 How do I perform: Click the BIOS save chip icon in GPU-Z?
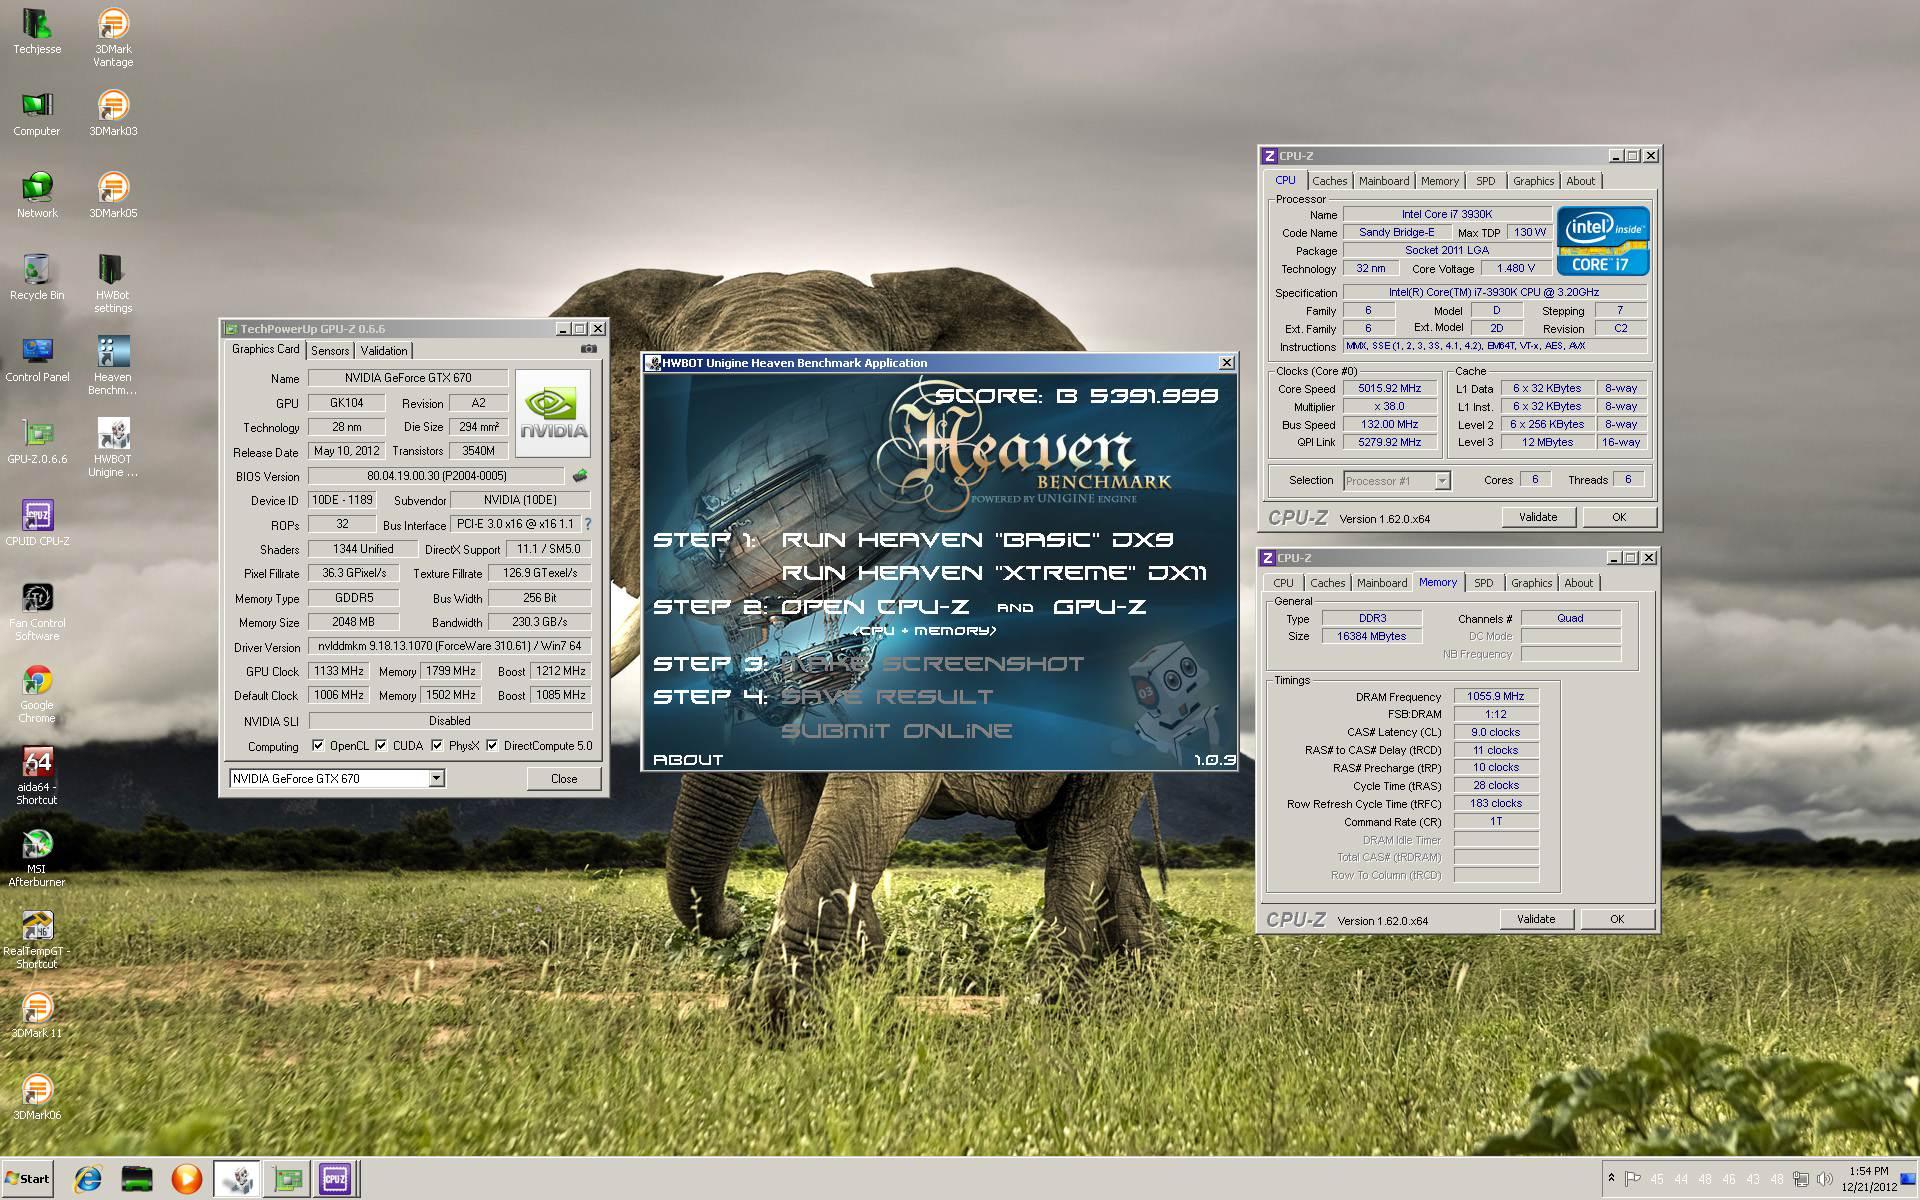pyautogui.click(x=580, y=476)
